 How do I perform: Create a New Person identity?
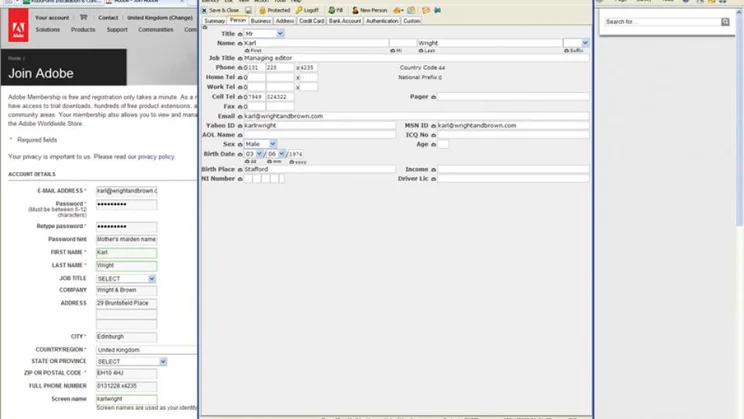coord(369,10)
